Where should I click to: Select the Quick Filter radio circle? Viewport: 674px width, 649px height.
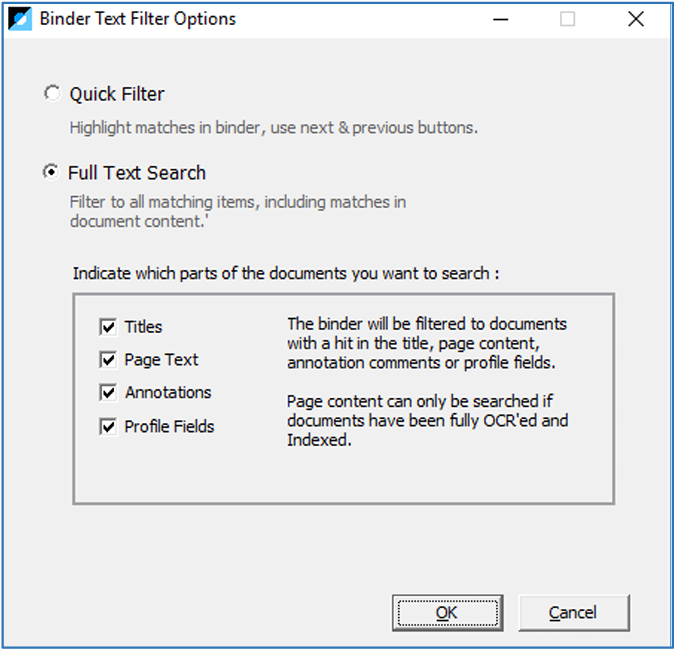(52, 93)
